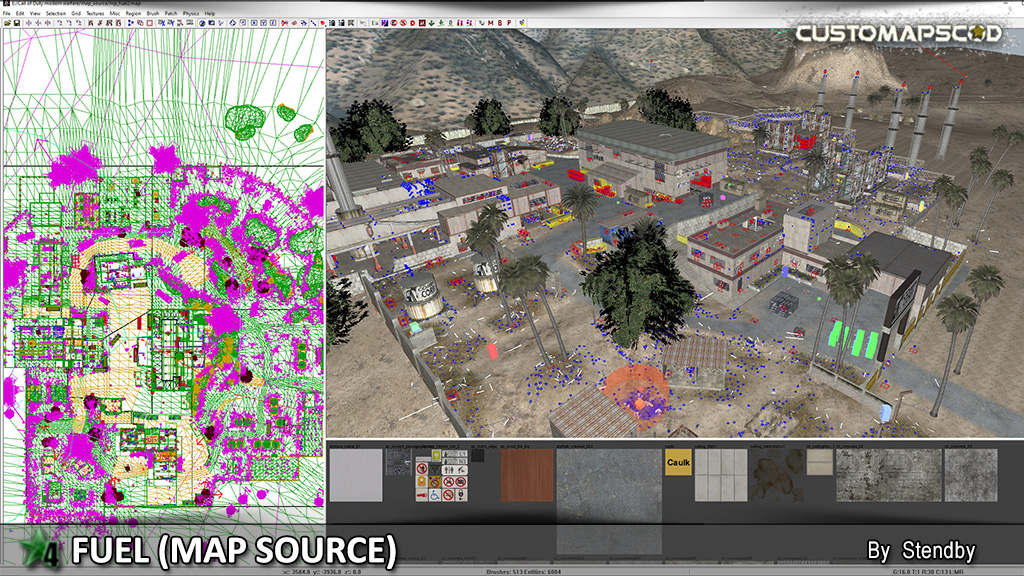The width and height of the screenshot is (1024, 576).
Task: Select the yellow Caulk texture
Action: pyautogui.click(x=678, y=462)
